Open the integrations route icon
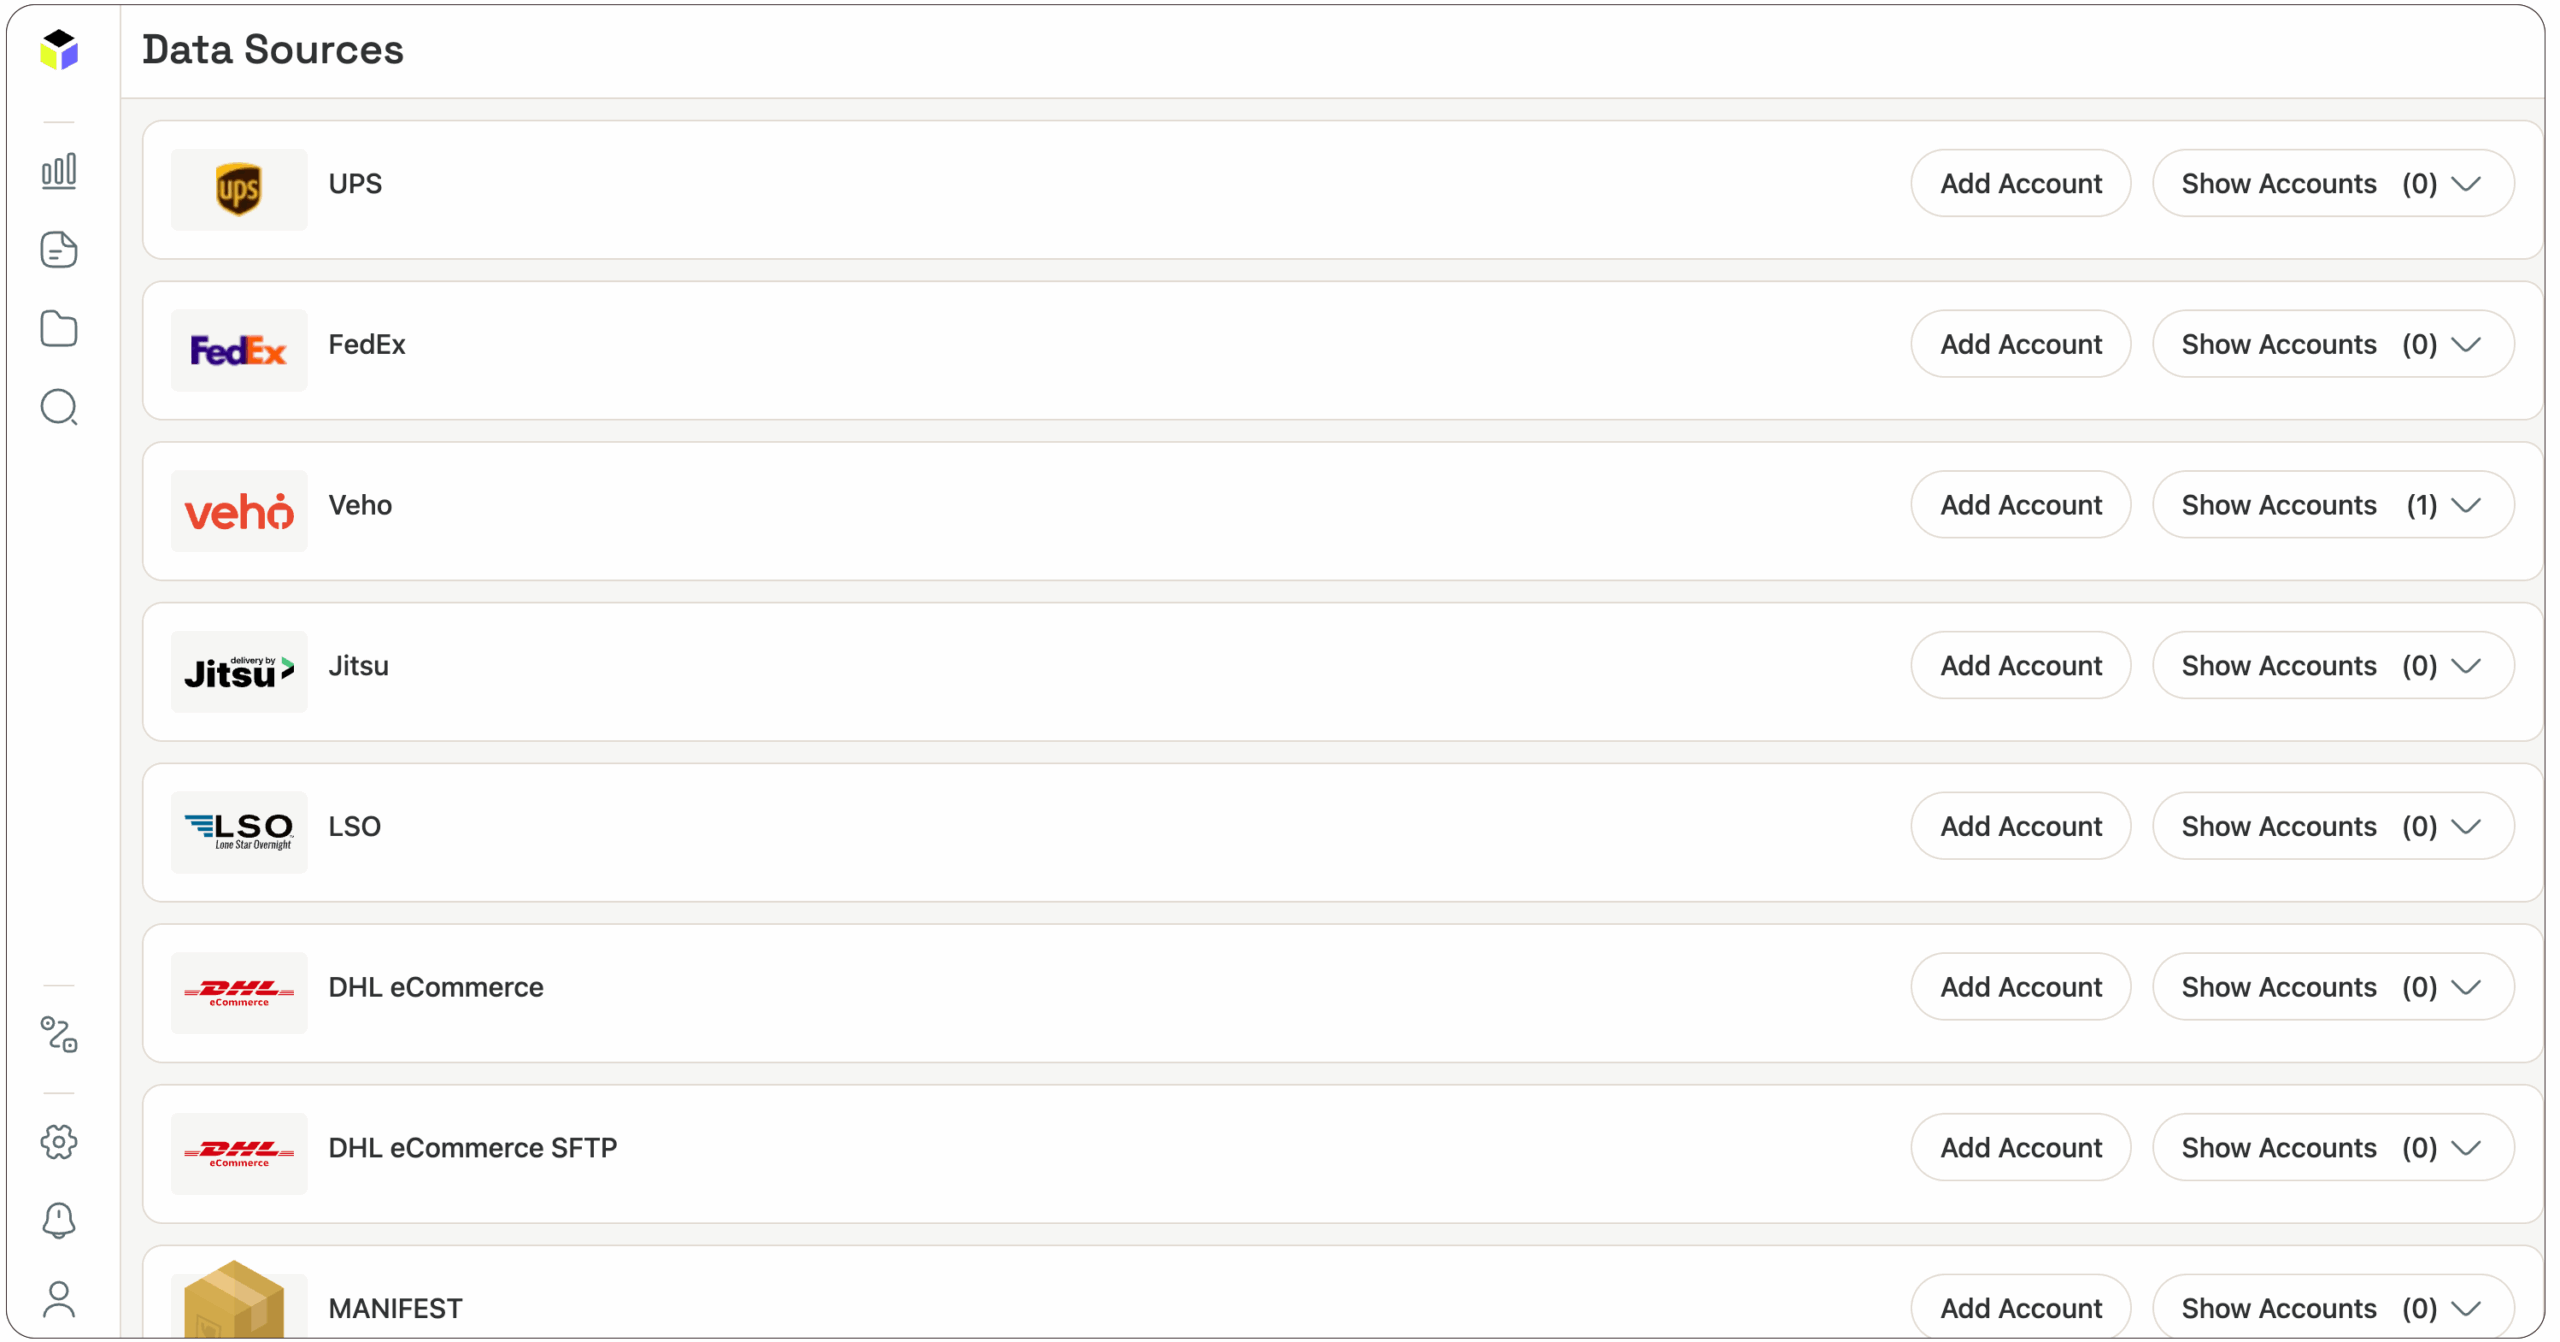Screen dimensions: 2560x1342 click(59, 1035)
